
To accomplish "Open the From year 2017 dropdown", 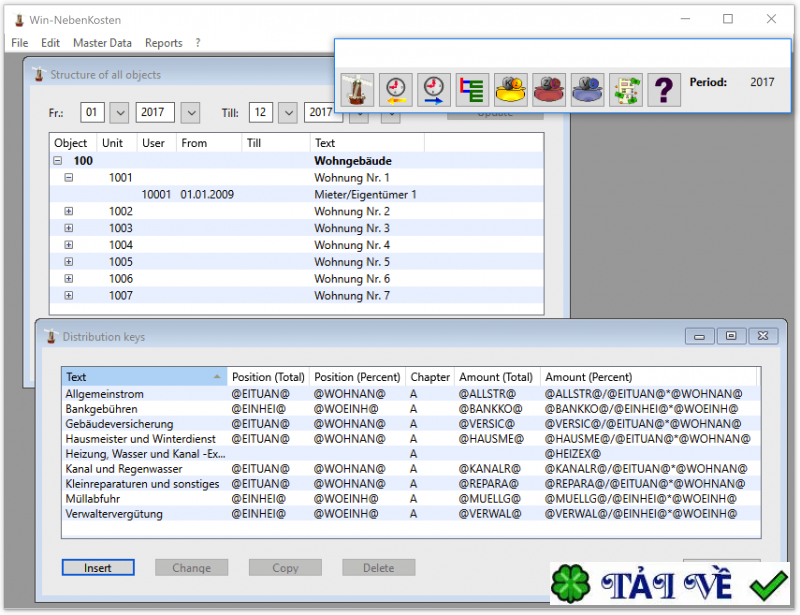I will [x=190, y=113].
